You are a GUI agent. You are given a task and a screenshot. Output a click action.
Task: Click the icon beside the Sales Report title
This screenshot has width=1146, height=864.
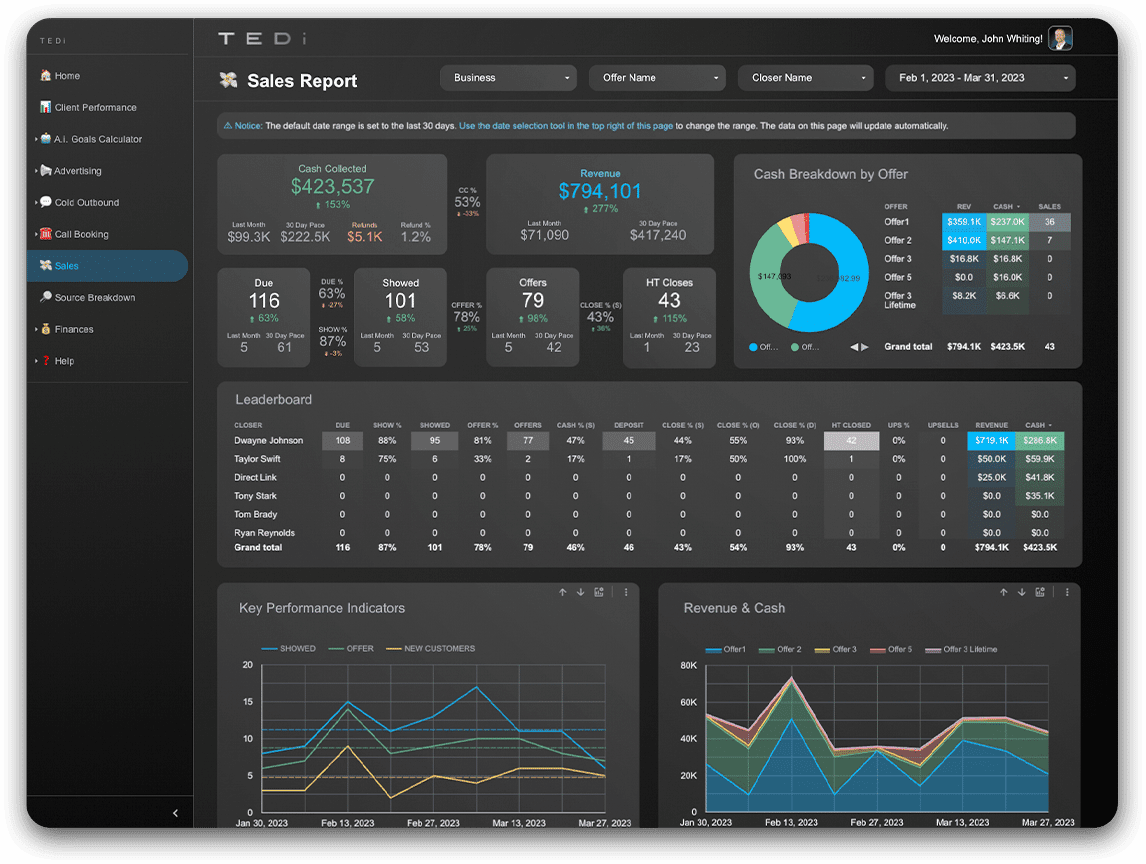[x=229, y=80]
